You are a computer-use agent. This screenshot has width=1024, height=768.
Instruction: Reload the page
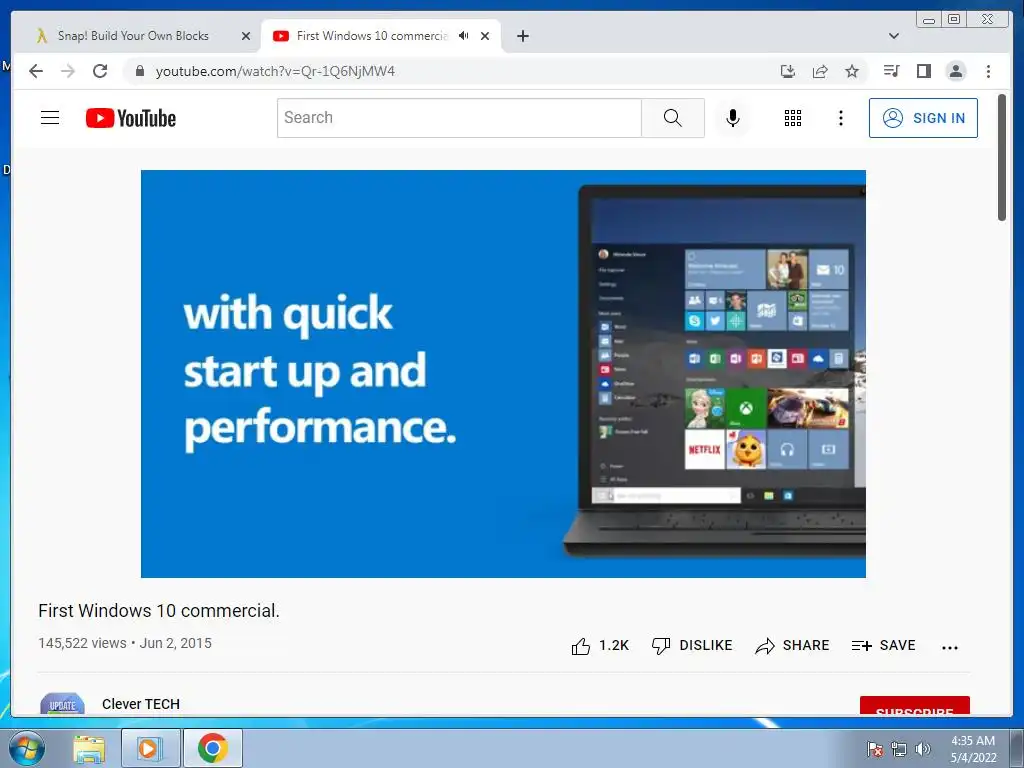point(100,71)
